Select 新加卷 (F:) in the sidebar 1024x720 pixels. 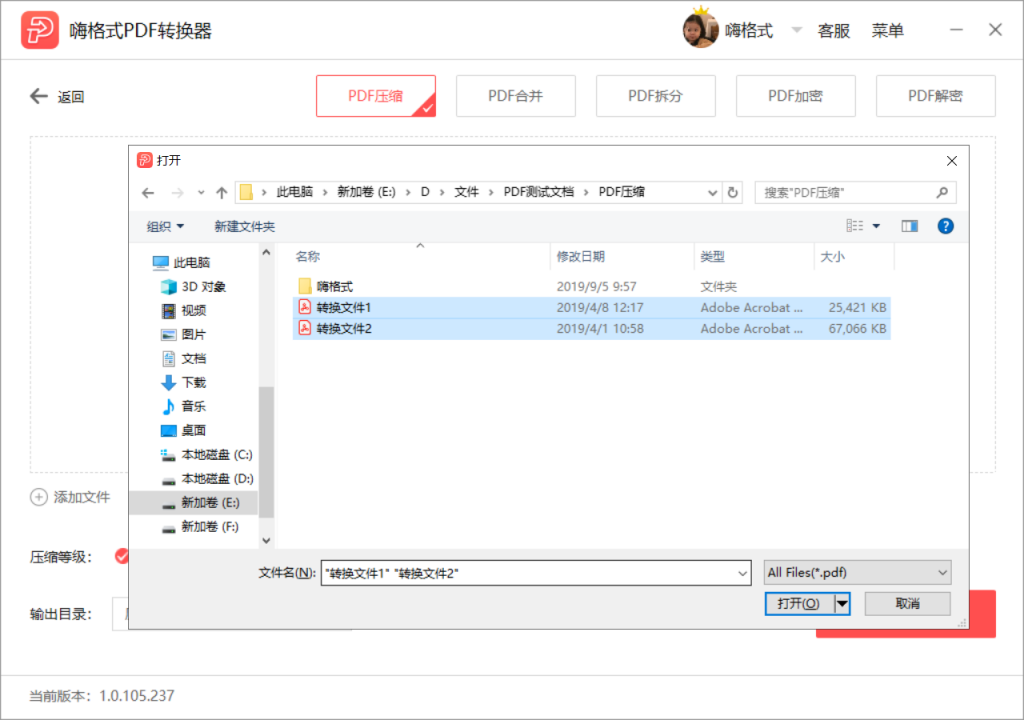tap(200, 527)
